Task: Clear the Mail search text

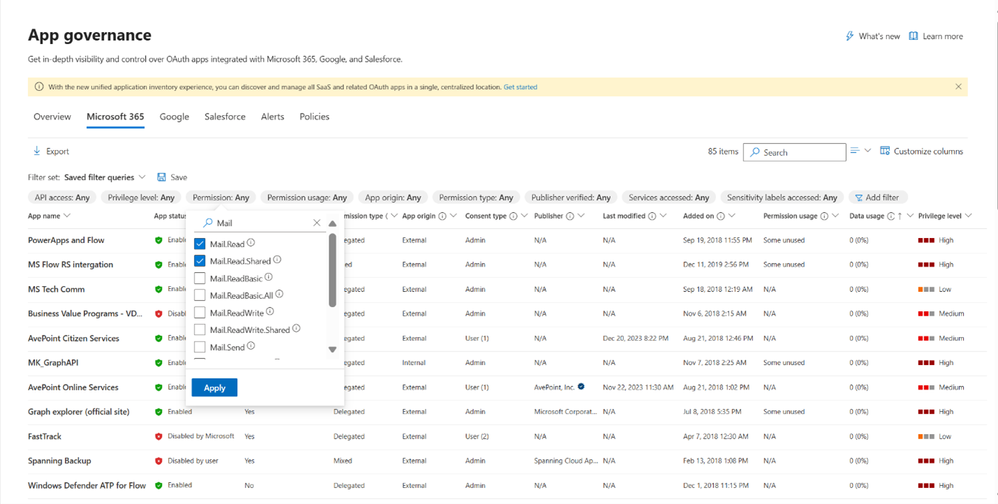Action: pos(317,223)
